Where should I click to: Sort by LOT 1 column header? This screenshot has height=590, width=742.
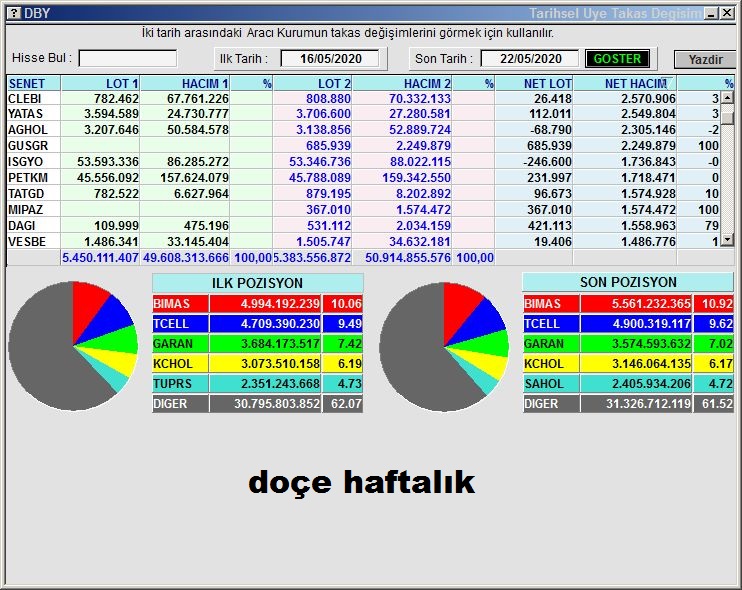[100, 84]
